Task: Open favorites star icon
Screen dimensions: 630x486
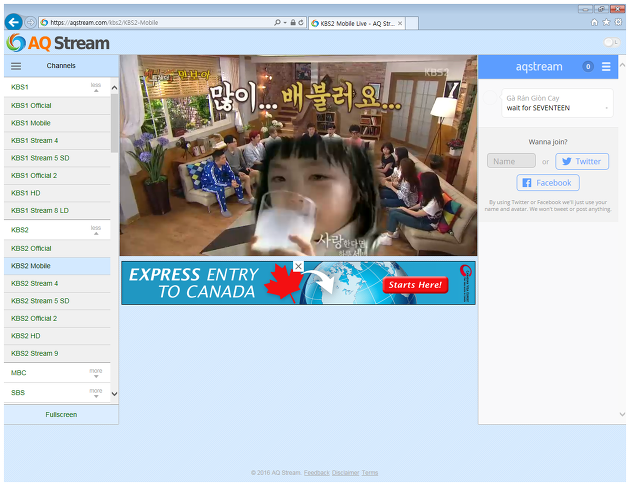Action: [606, 22]
